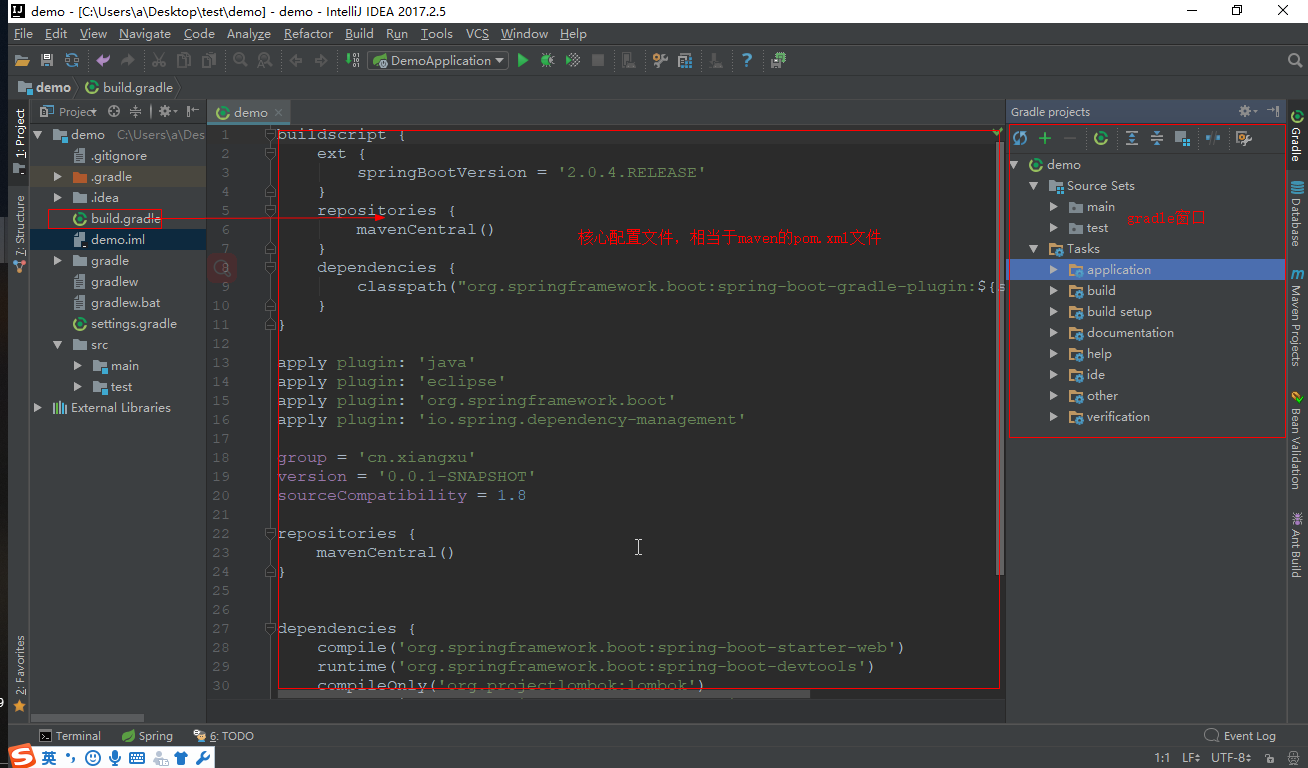Viewport: 1308px width, 768px height.
Task: Expand verification tasks in Gradle panel
Action: (x=1053, y=417)
